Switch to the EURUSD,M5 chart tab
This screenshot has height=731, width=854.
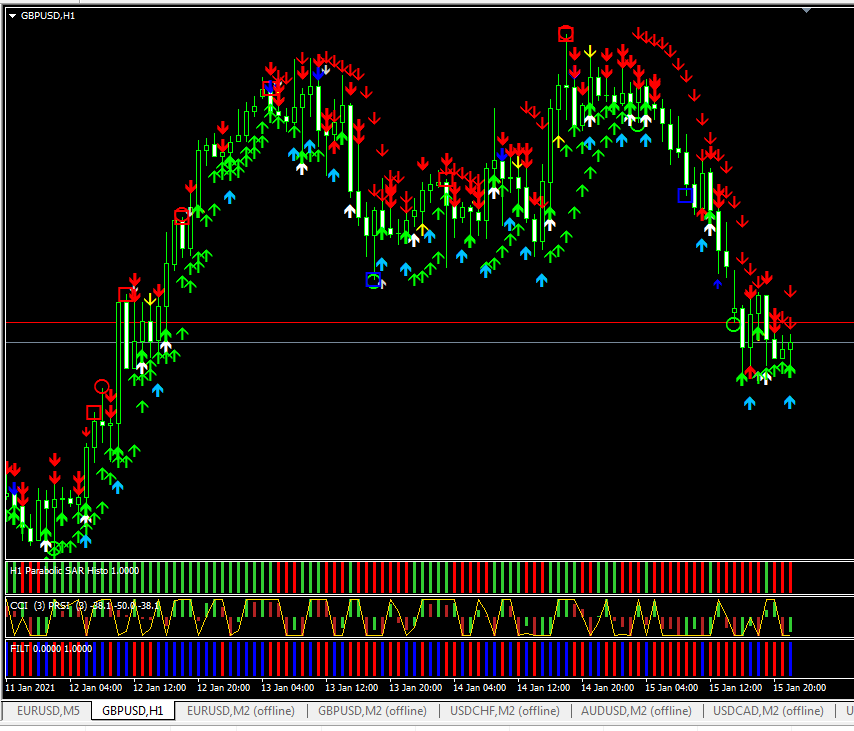[48, 711]
